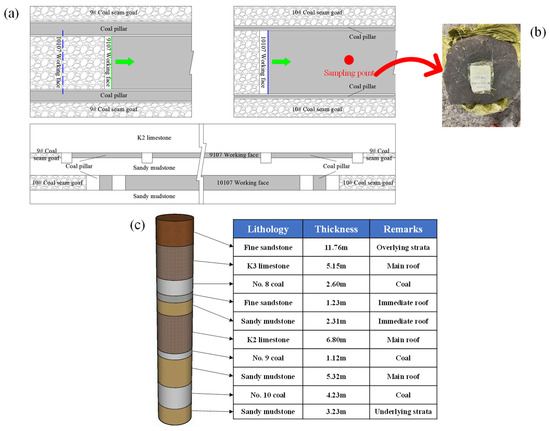Click the top Coal pillar label left plan
The image size is (550, 431).
coord(114,29)
